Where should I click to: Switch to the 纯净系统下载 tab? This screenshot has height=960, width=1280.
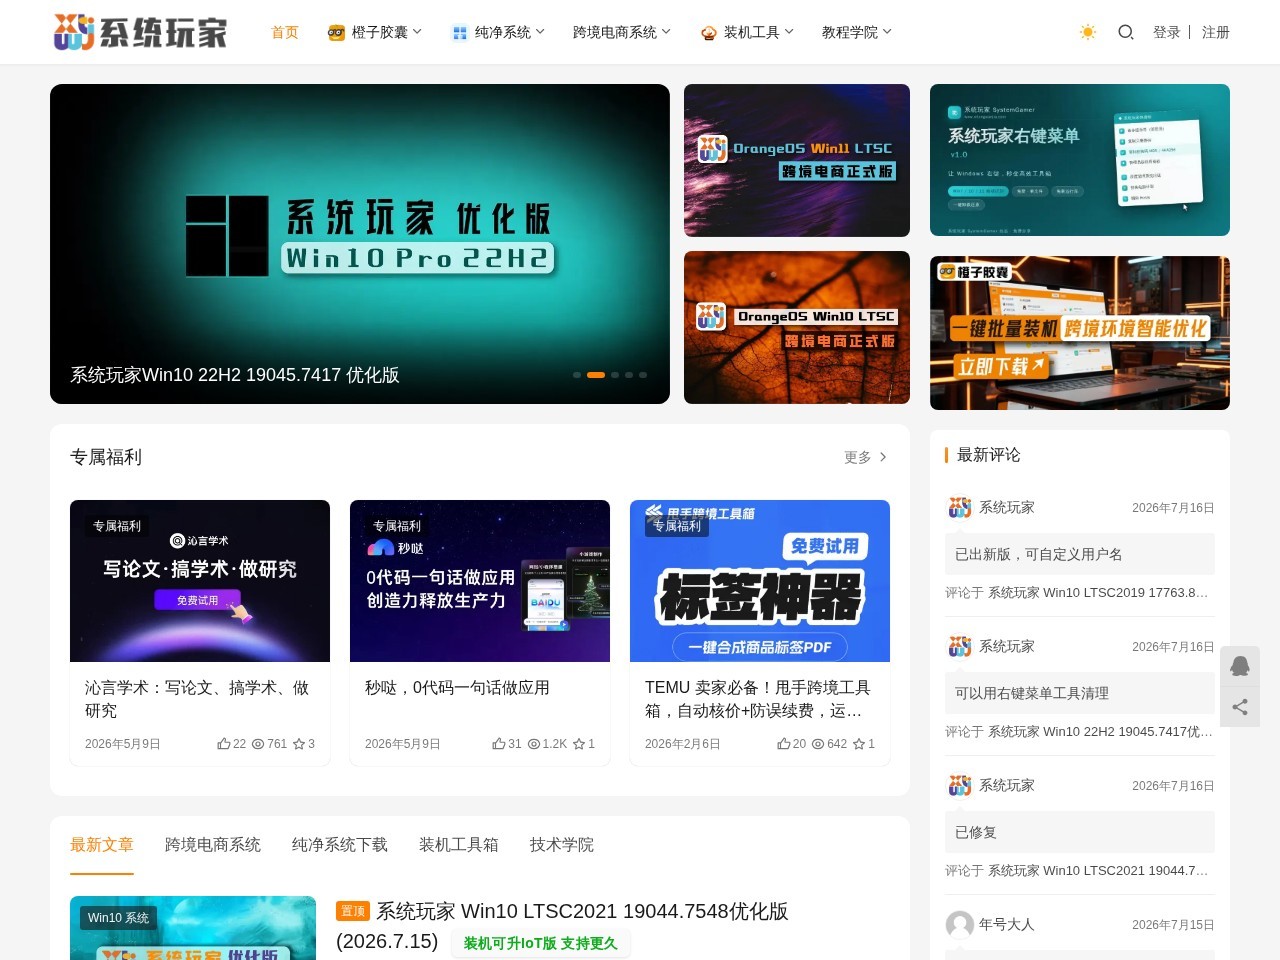(x=340, y=845)
